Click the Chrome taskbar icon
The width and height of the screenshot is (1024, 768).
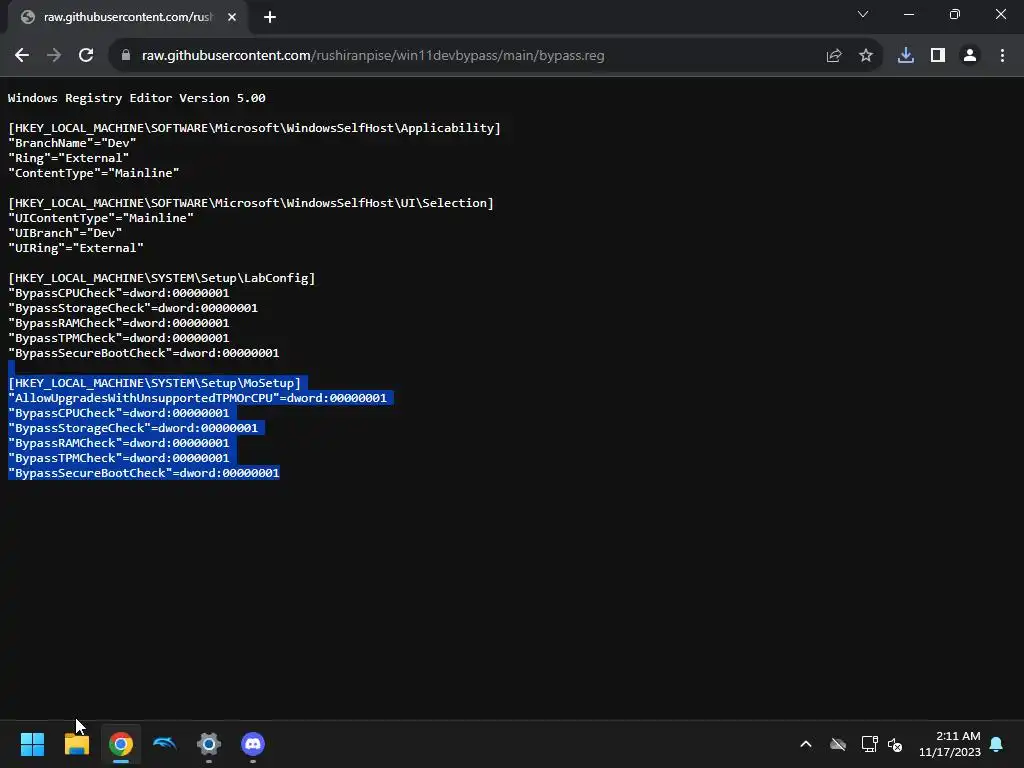click(121, 744)
